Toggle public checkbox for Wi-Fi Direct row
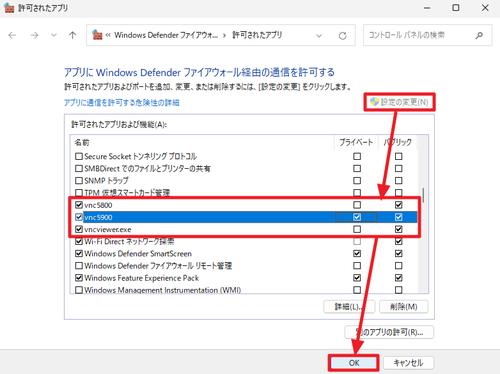 [x=399, y=241]
